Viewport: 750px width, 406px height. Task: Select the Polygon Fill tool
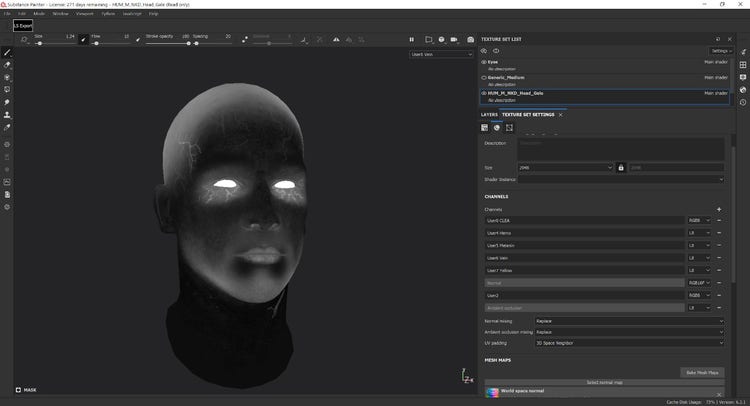coord(7,89)
